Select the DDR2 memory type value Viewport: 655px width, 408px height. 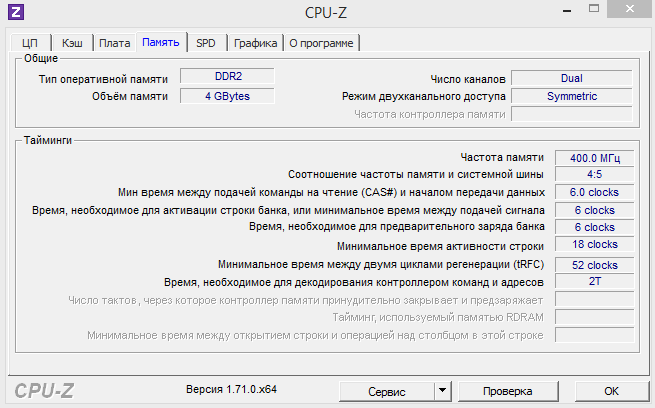228,76
